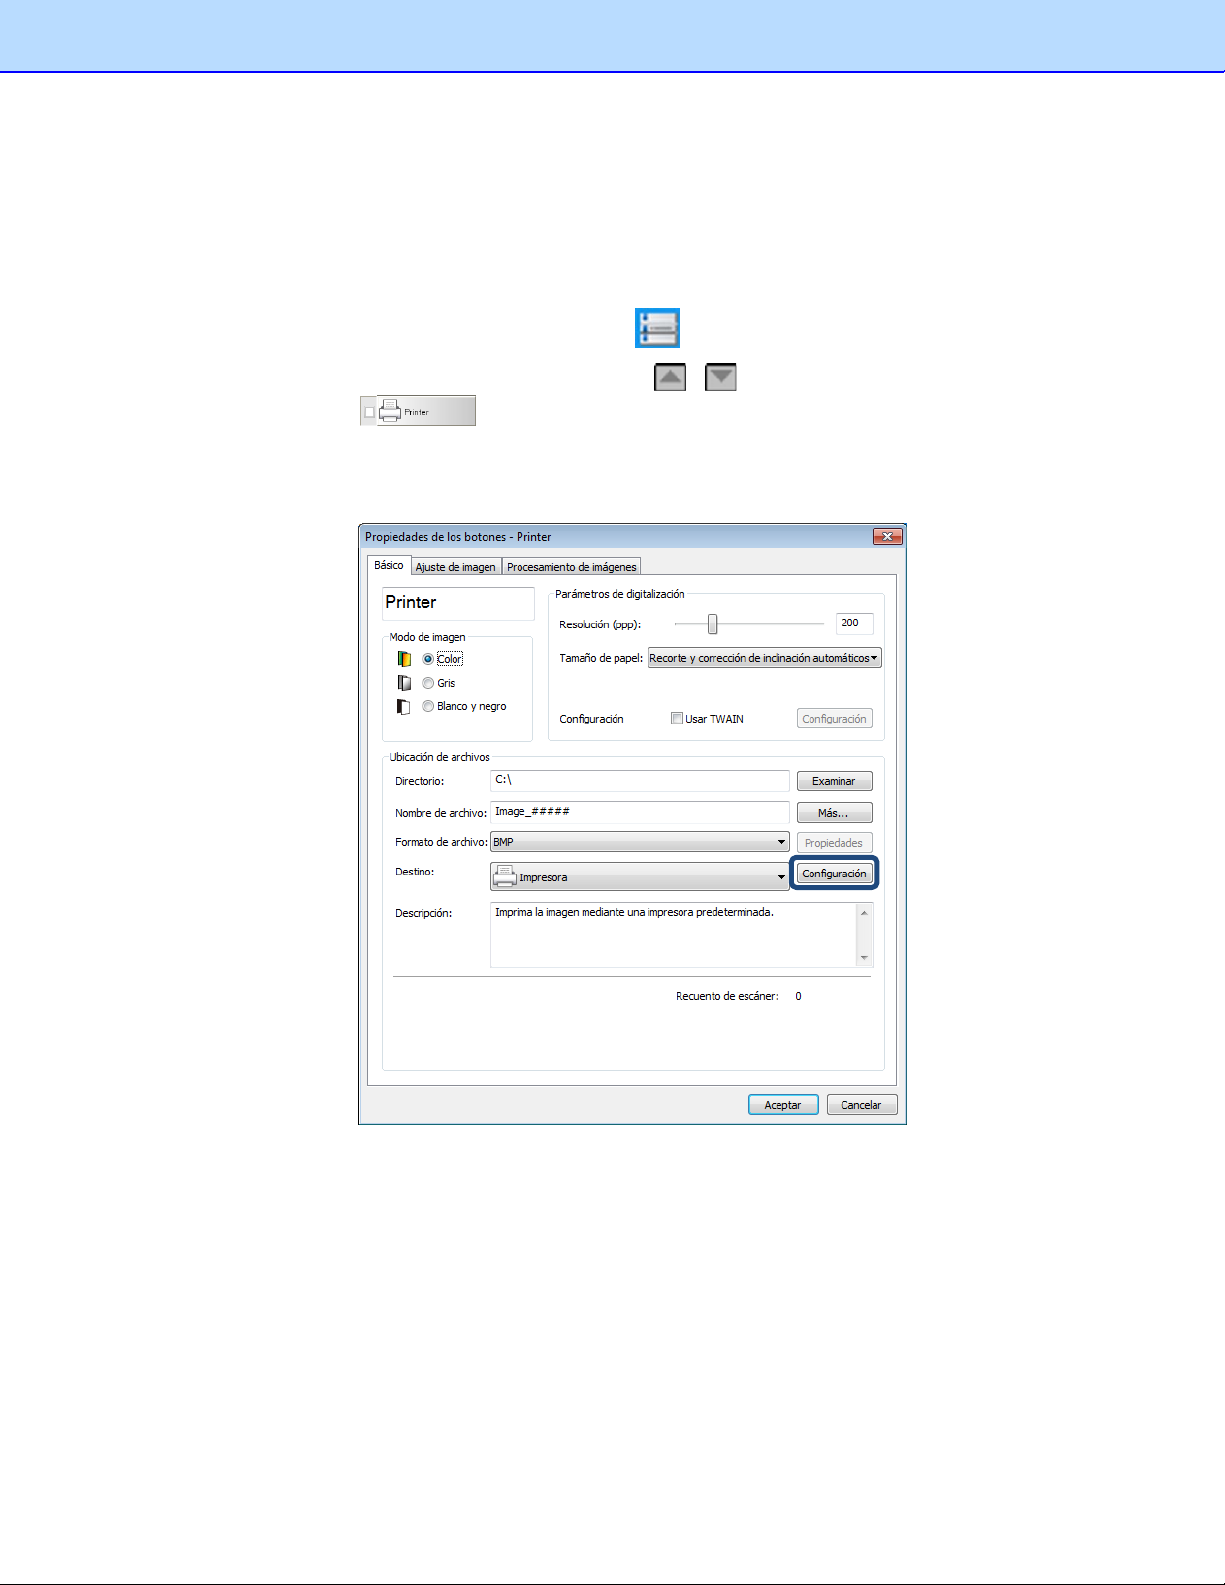
Task: Click the Gris grayscale mode icon
Action: (404, 683)
